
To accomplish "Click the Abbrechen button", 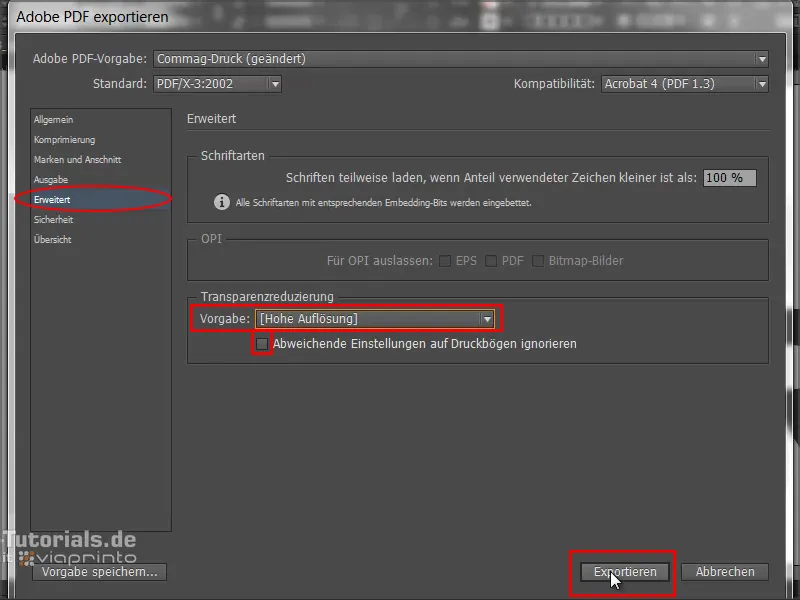I will (725, 572).
